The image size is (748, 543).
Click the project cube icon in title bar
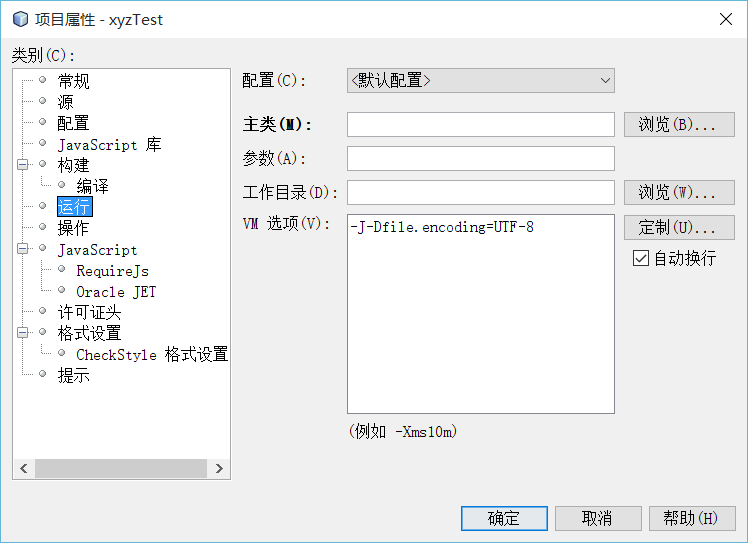tap(19, 19)
